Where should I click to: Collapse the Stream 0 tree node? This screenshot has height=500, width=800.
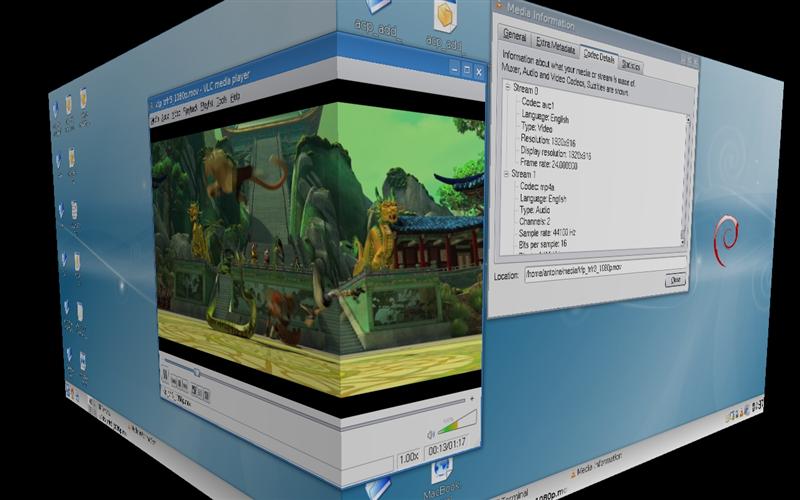tap(508, 87)
